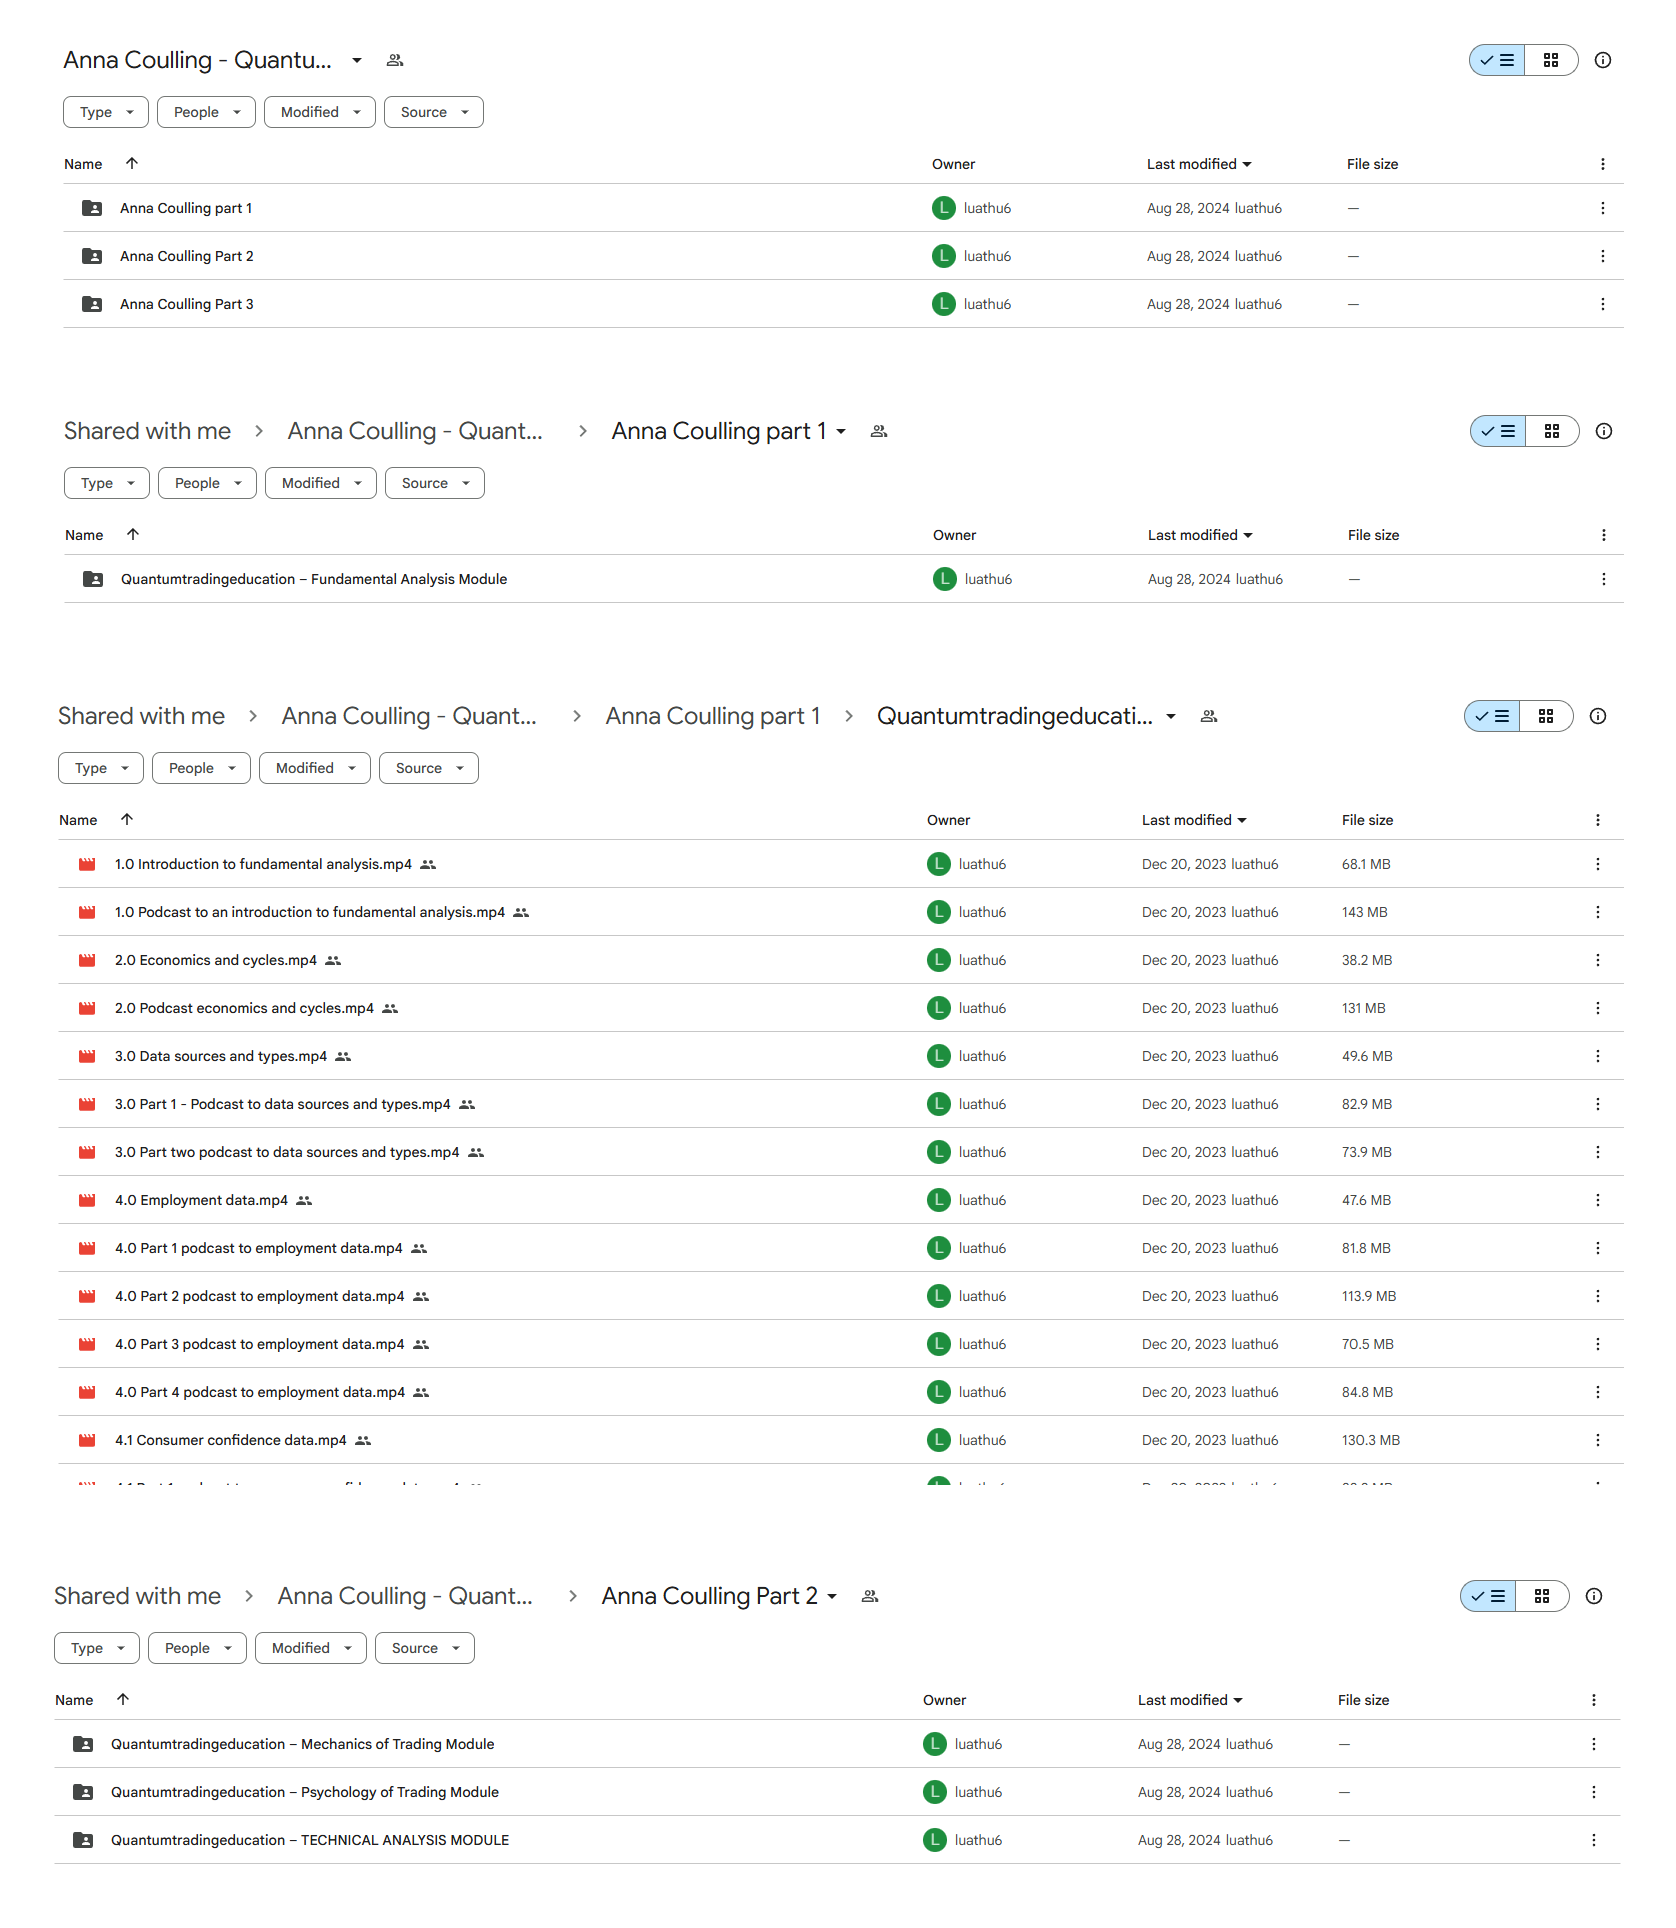
Task: Show details info for Anna Coulling - Quantu... top view
Action: coord(1602,60)
